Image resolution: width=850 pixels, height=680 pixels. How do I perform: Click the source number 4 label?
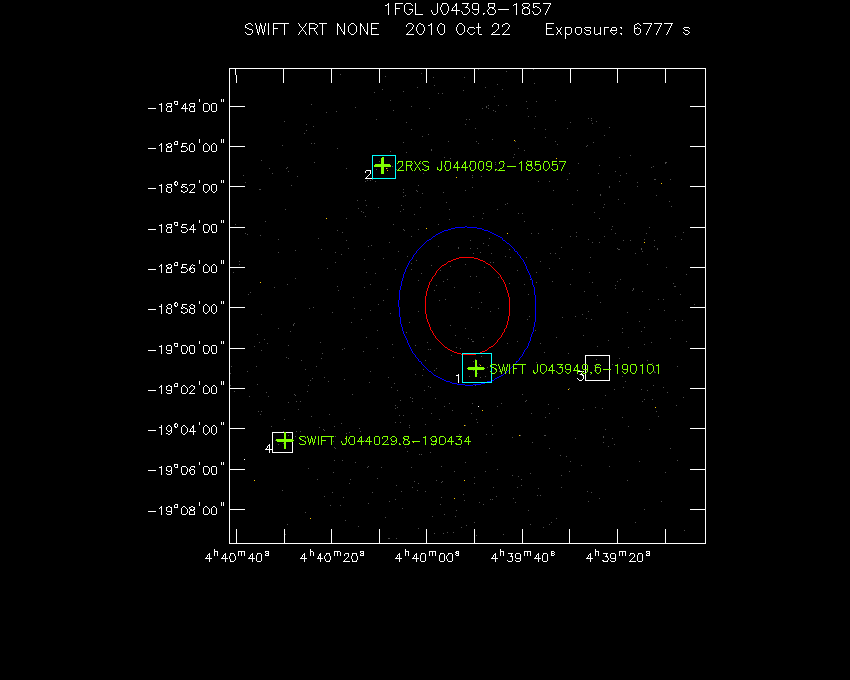click(268, 448)
